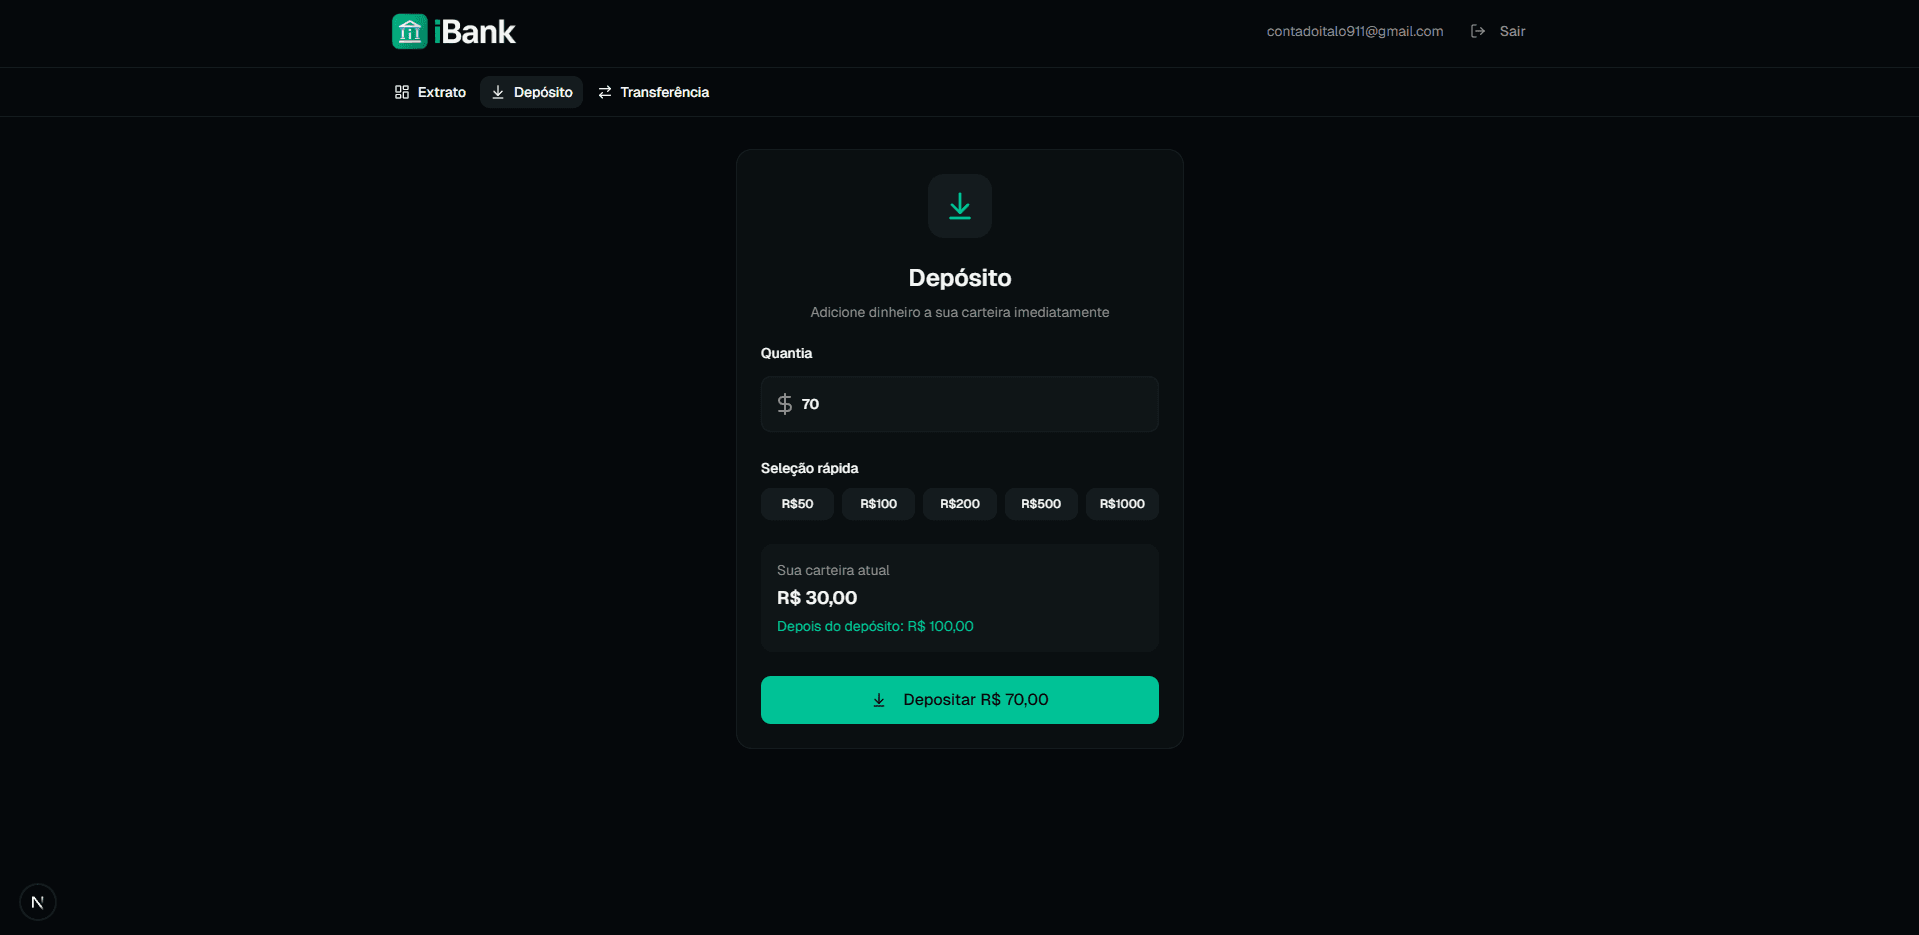Click the grid icon next to Extrato

click(402, 91)
